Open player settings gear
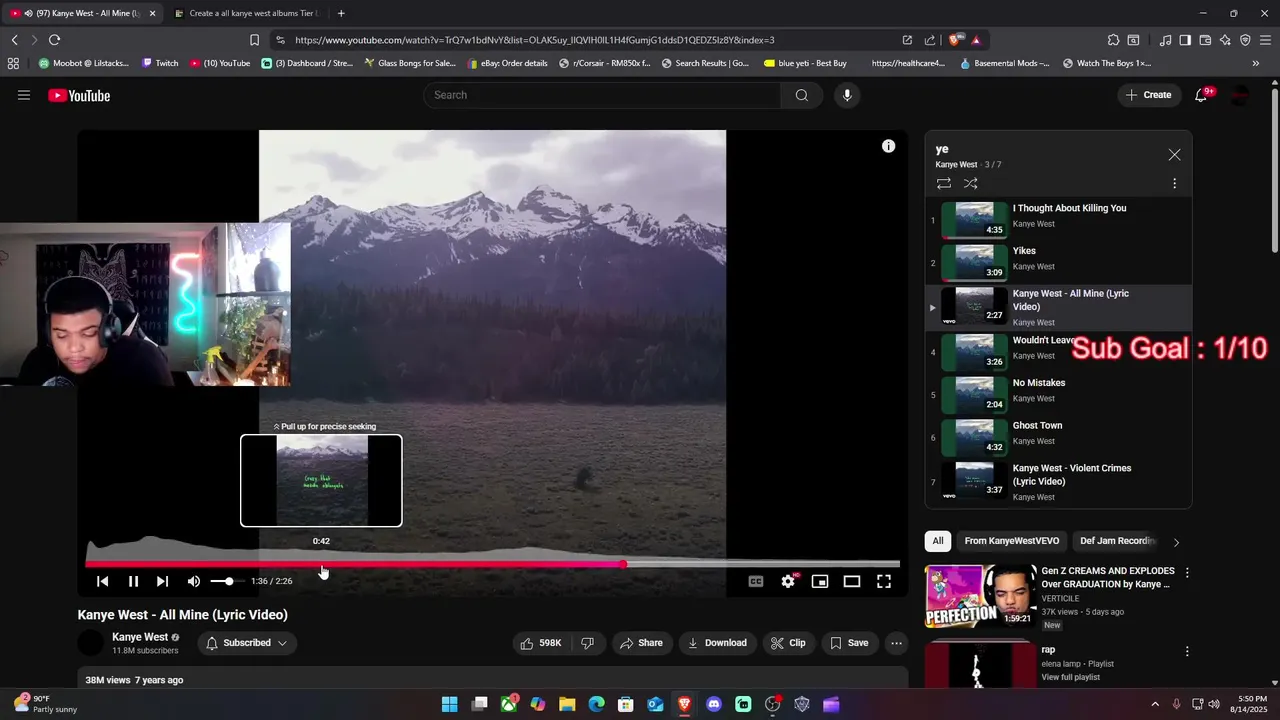 click(x=788, y=581)
